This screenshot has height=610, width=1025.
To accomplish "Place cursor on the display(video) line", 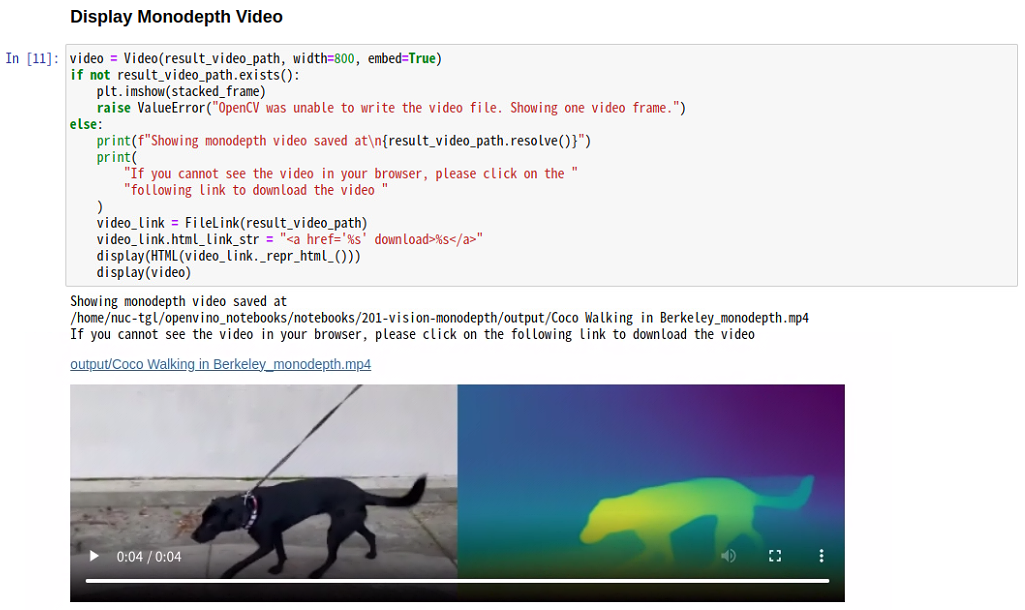I will pos(143,272).
